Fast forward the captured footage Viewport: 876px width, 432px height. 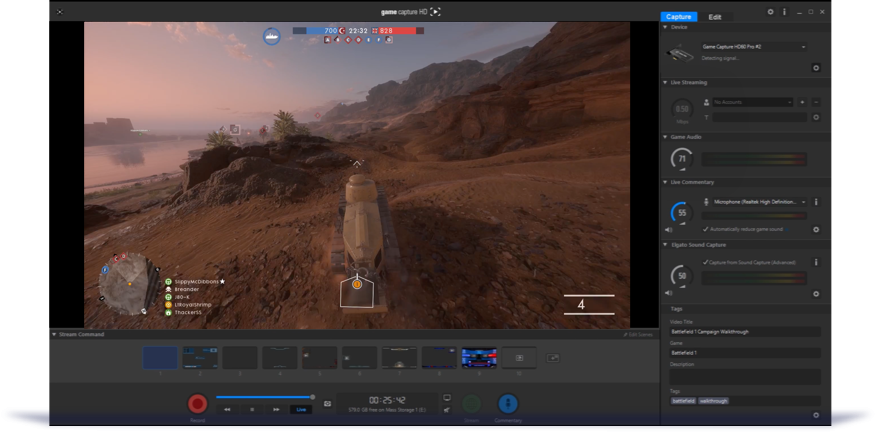tap(276, 410)
